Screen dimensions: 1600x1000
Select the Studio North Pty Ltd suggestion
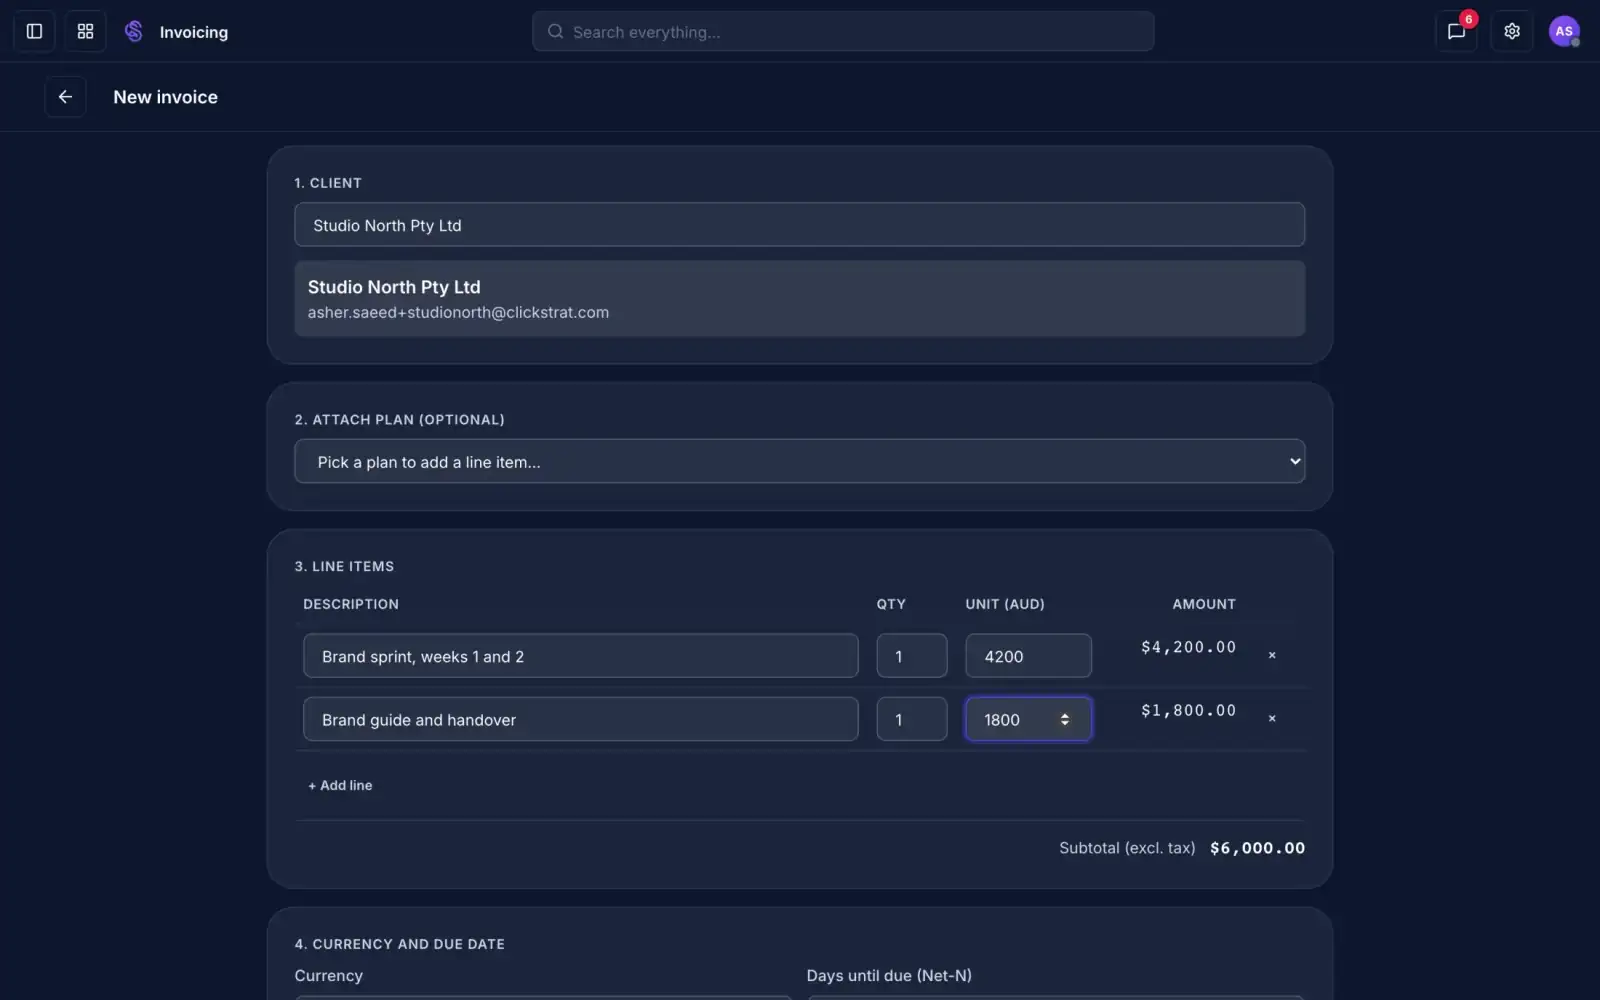point(799,299)
